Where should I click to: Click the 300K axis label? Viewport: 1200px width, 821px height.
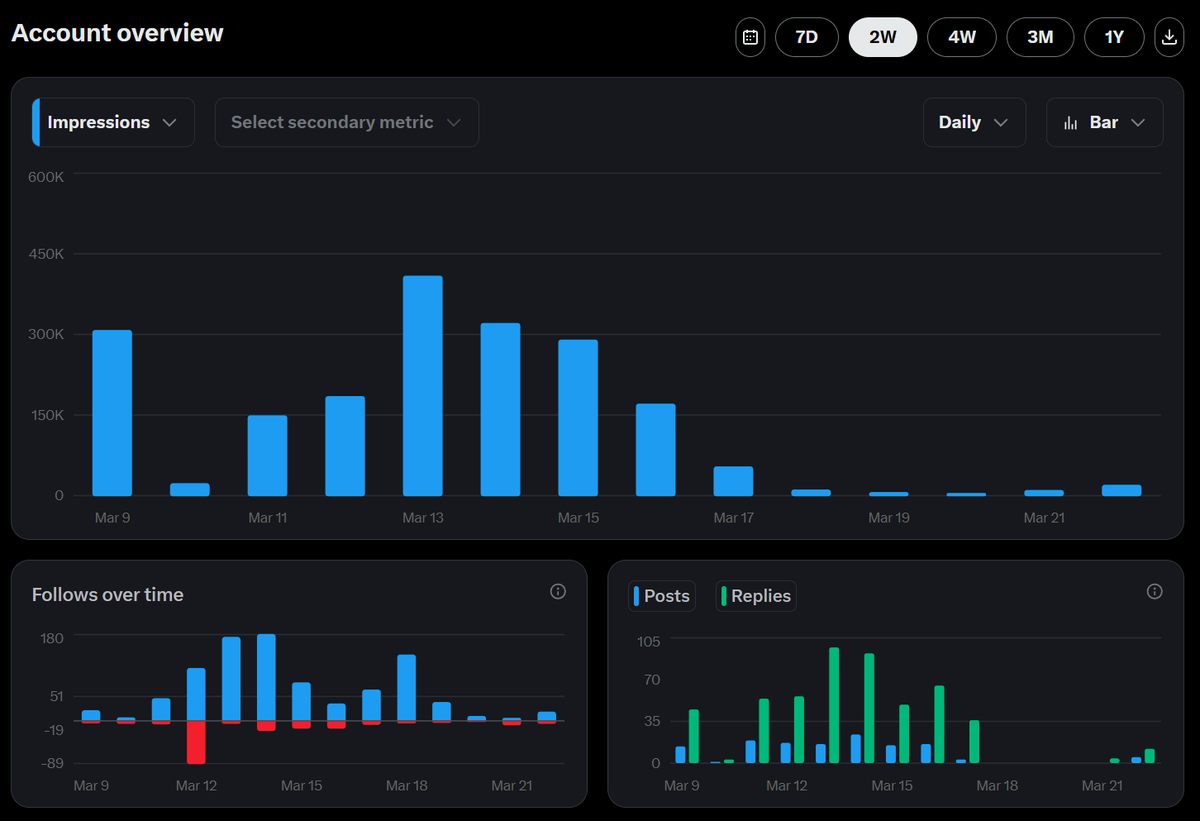[46, 334]
